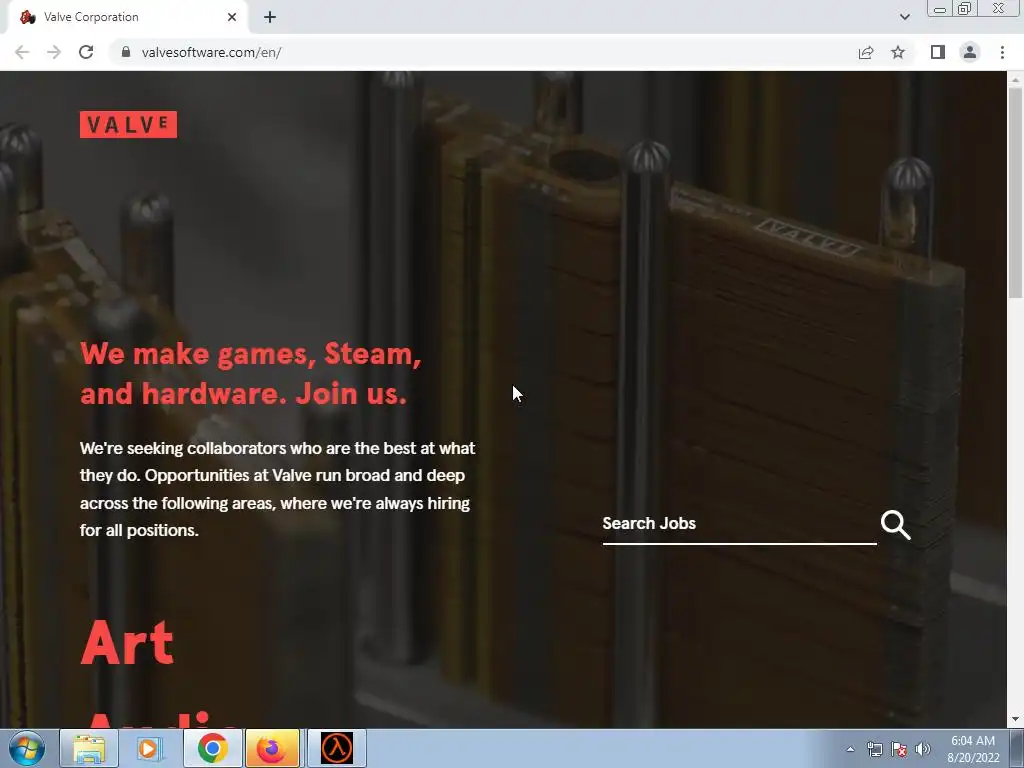Open Windows Explorer from the taskbar
The image size is (1024, 768).
click(x=89, y=748)
